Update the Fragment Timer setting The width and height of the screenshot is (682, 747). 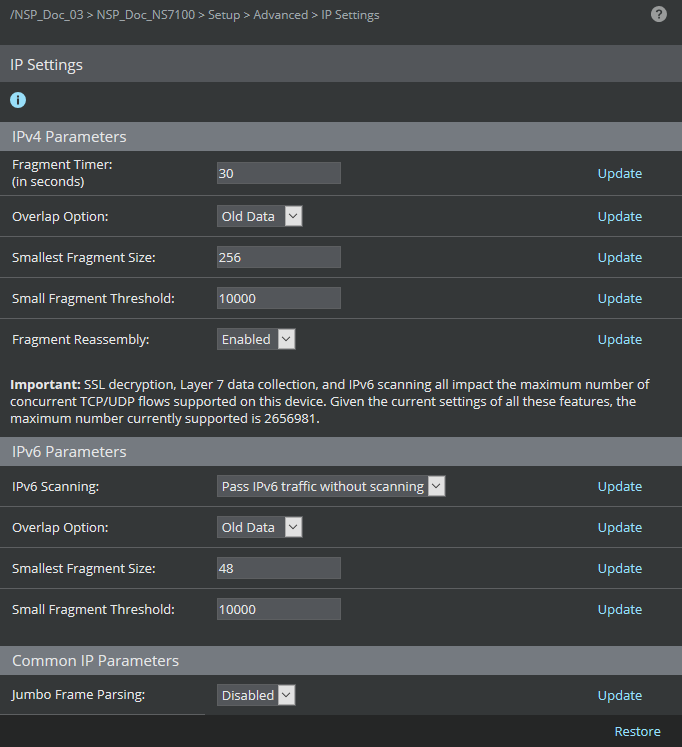620,173
